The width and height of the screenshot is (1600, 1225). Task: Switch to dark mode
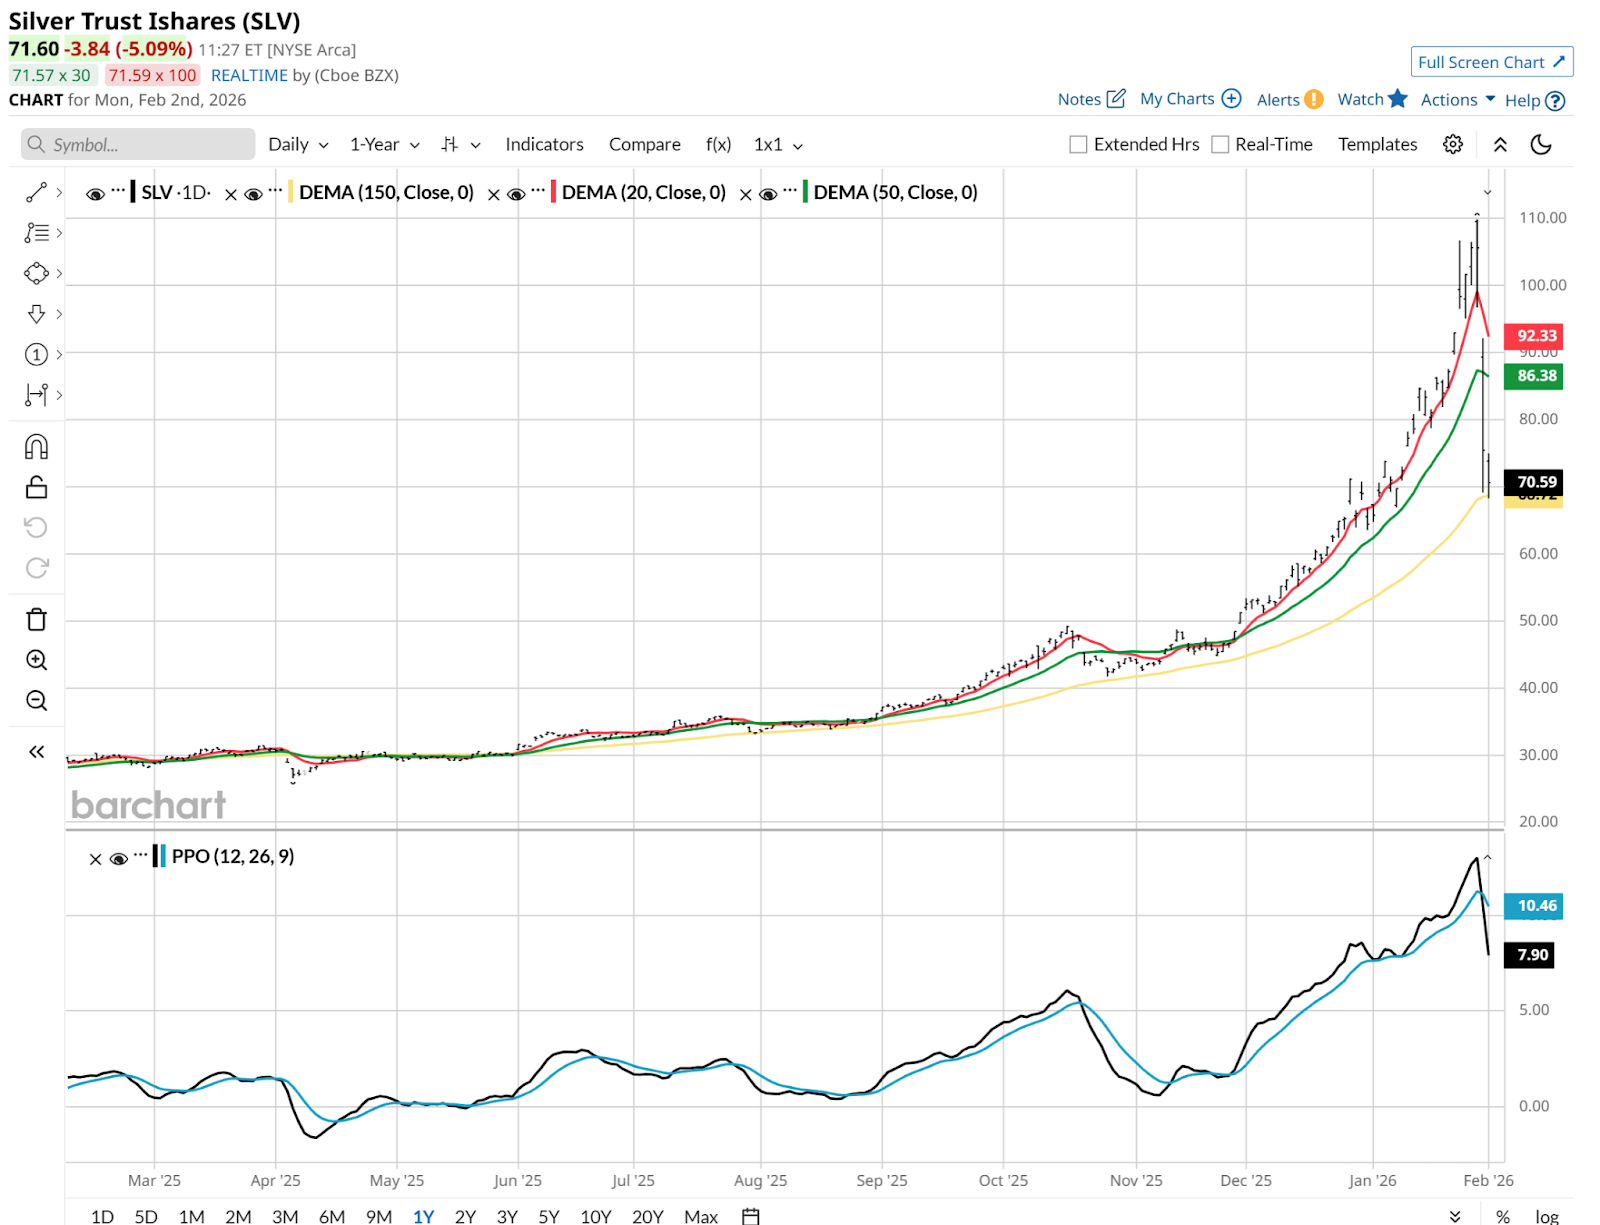coord(1541,145)
